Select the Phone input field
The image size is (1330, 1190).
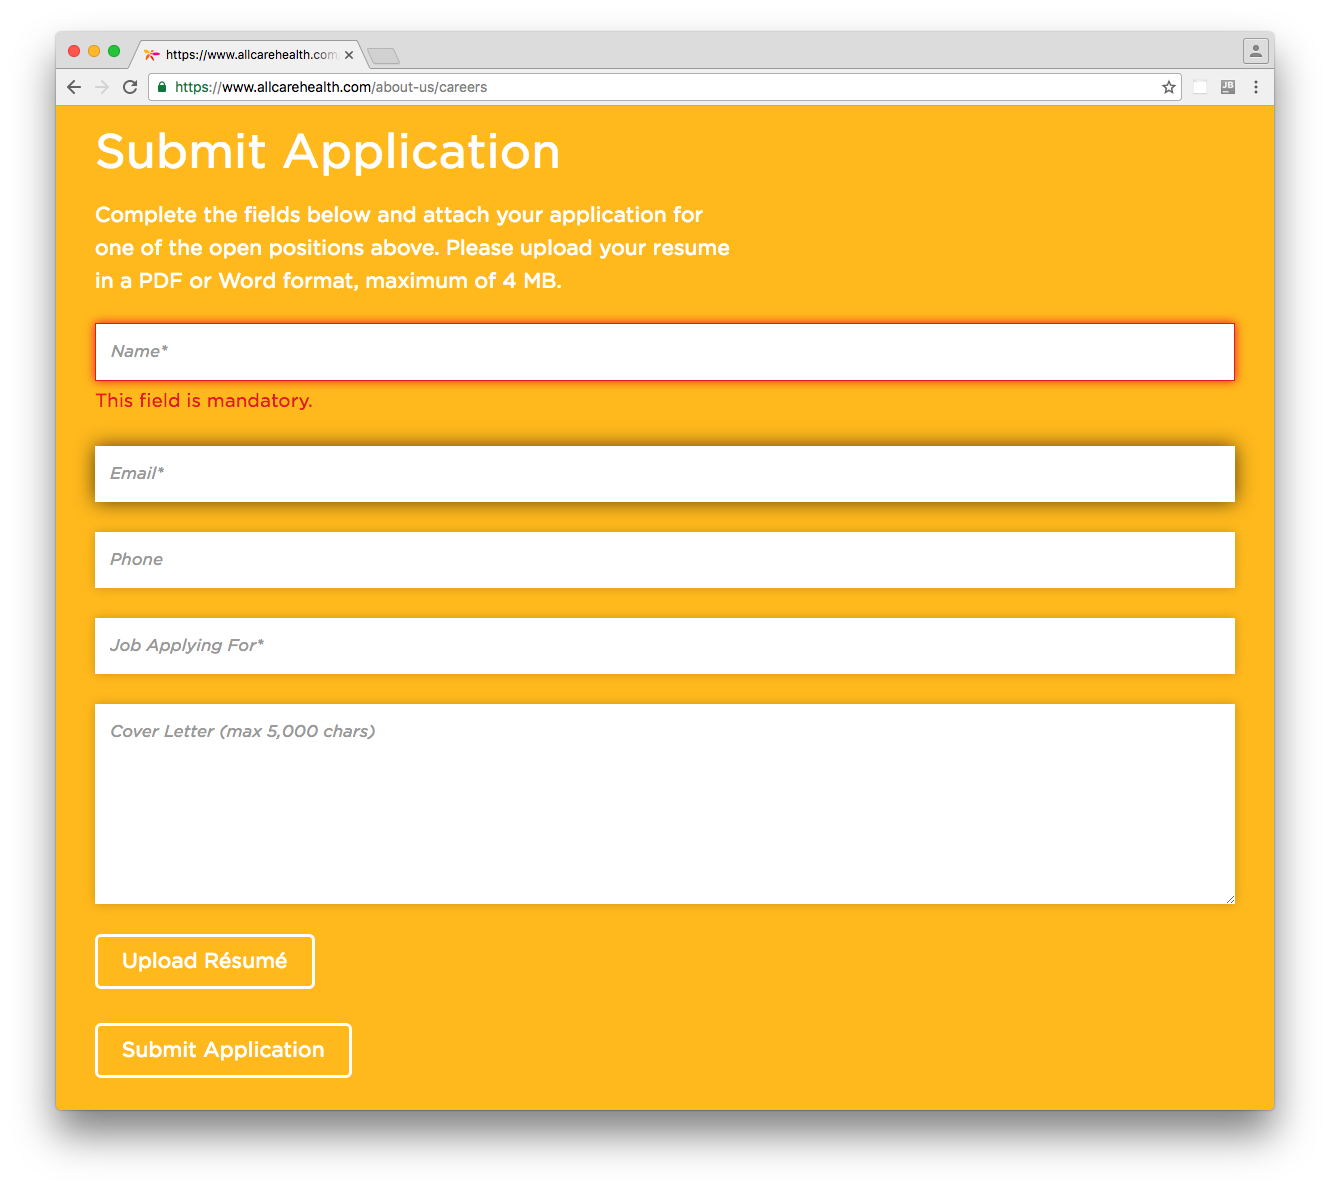coord(664,560)
